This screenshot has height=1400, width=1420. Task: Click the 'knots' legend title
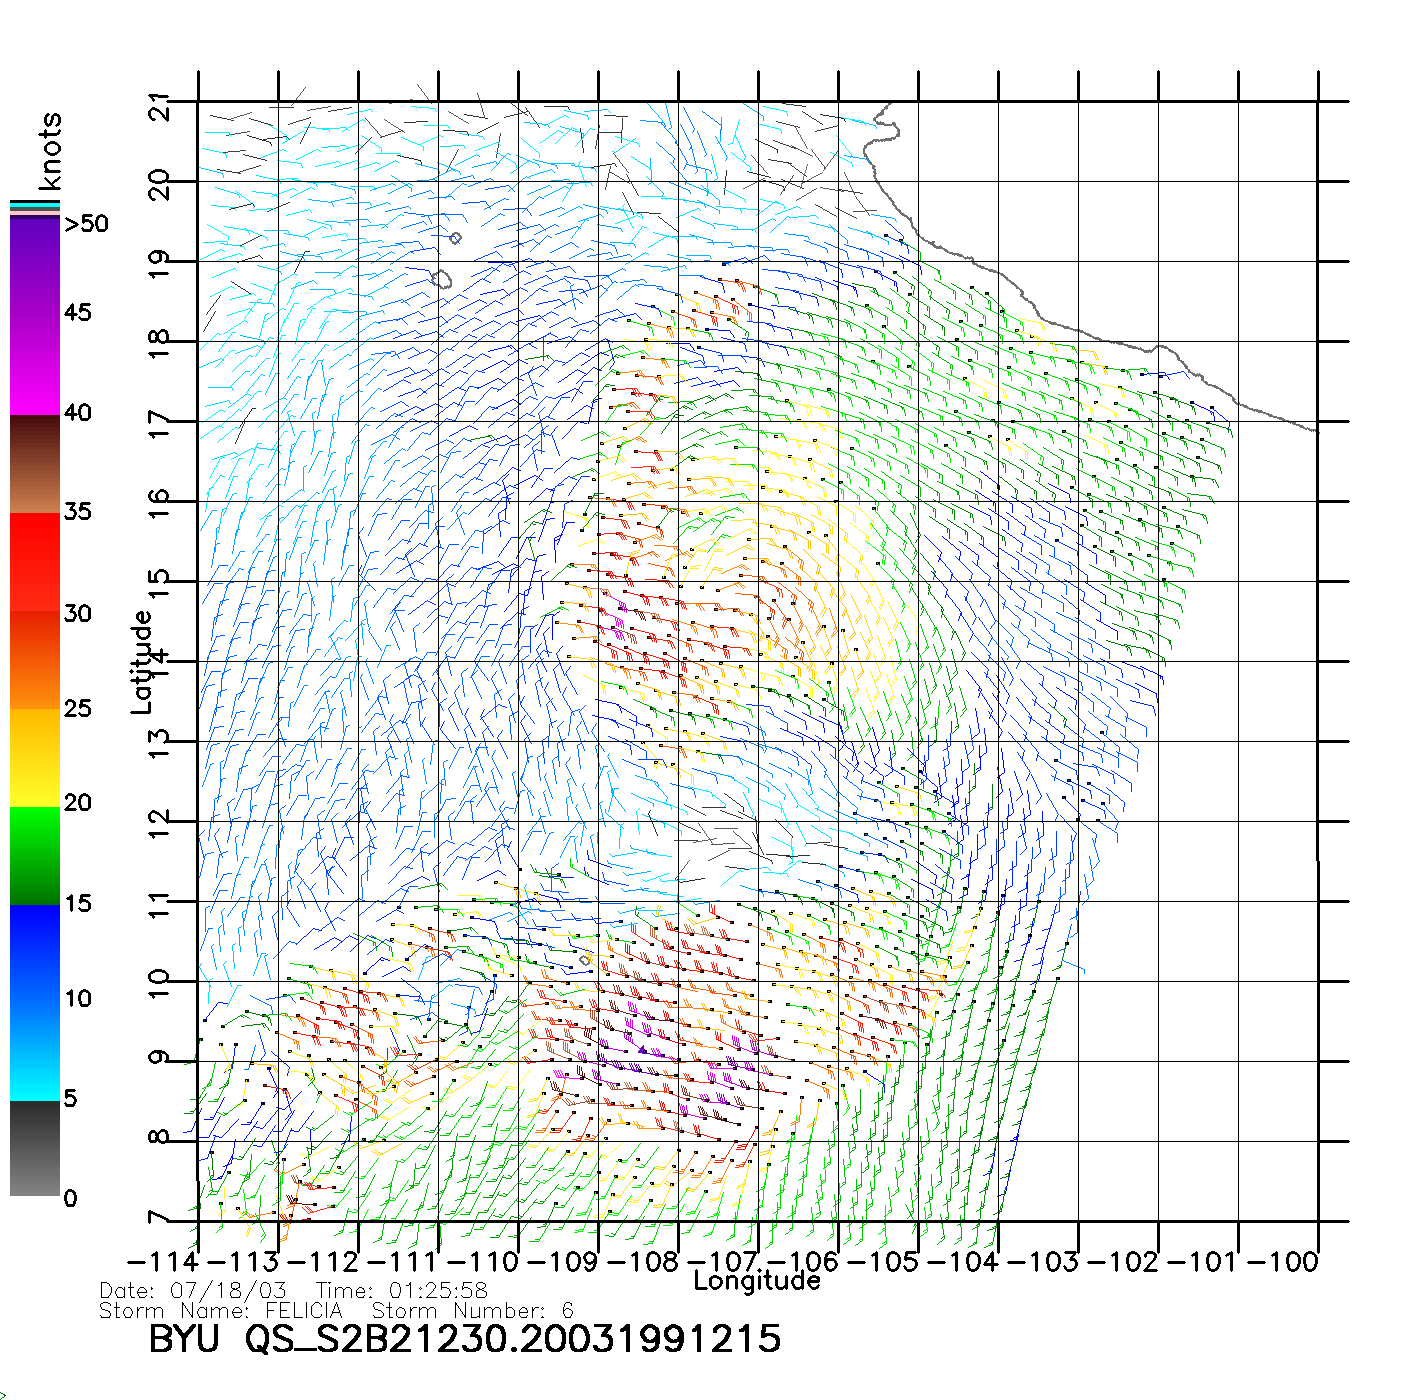click(x=50, y=151)
